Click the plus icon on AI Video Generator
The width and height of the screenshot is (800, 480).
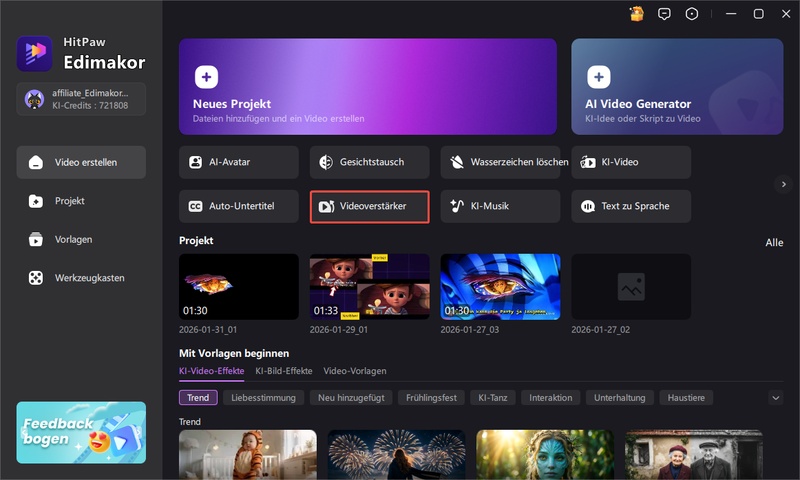tap(598, 77)
